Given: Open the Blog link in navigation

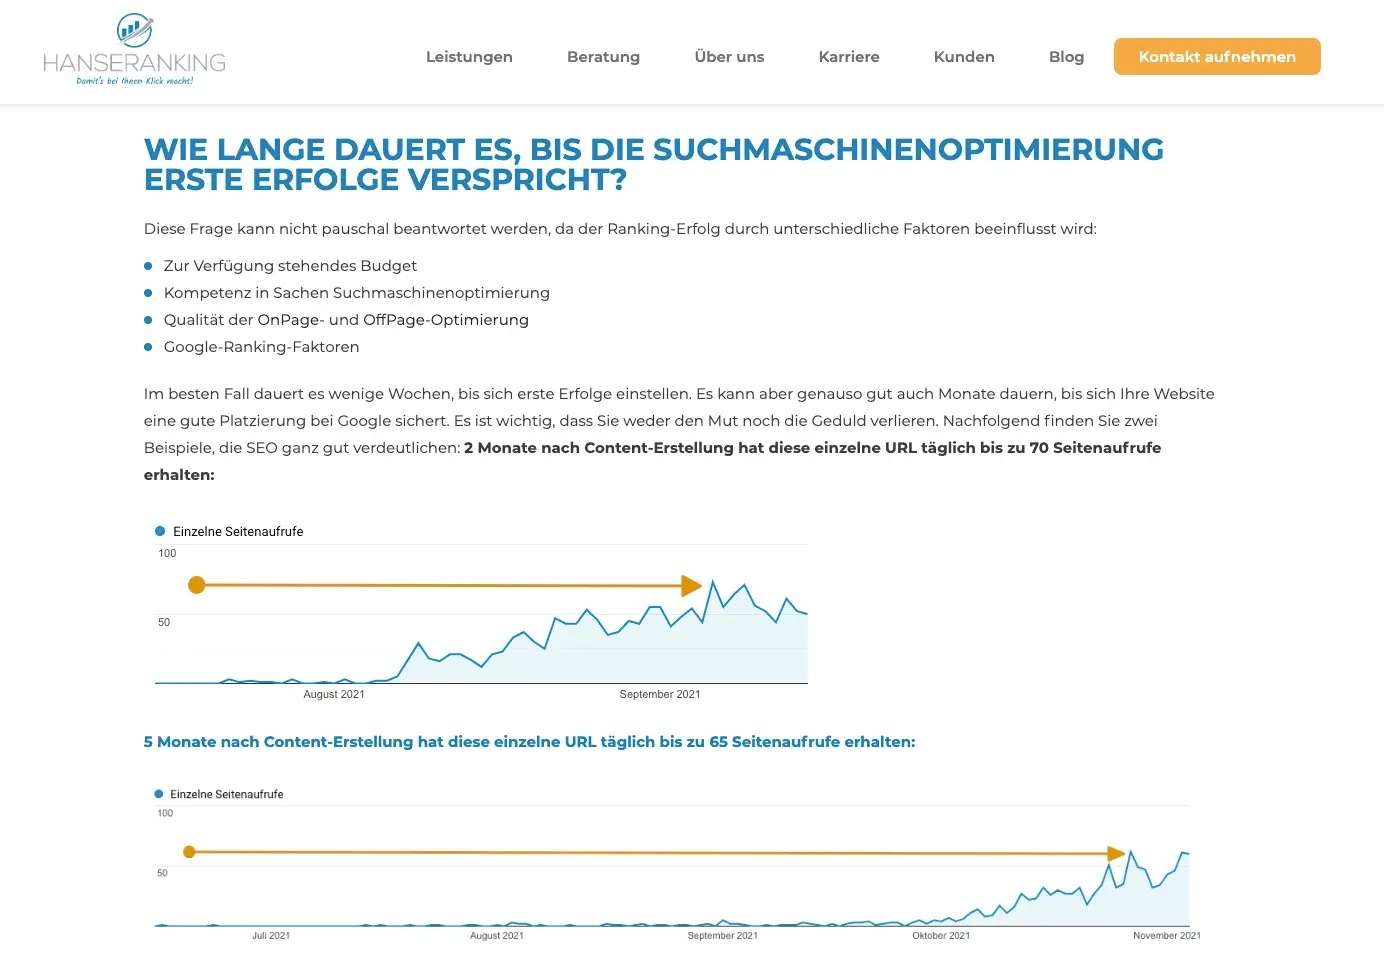Looking at the screenshot, I should [x=1066, y=57].
